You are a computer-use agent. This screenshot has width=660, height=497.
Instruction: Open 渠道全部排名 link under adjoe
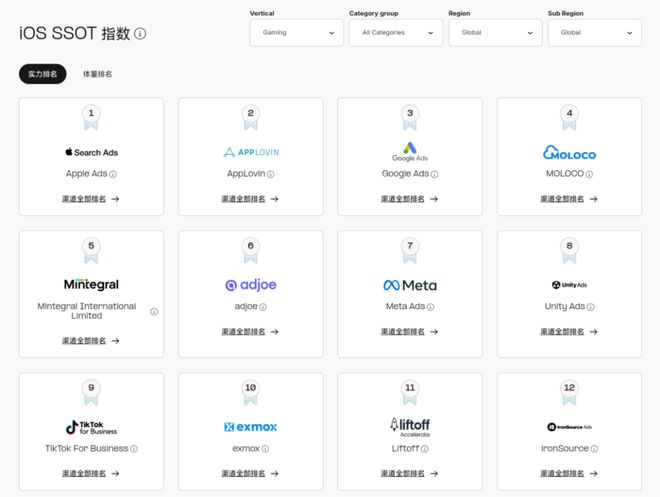pyautogui.click(x=250, y=332)
